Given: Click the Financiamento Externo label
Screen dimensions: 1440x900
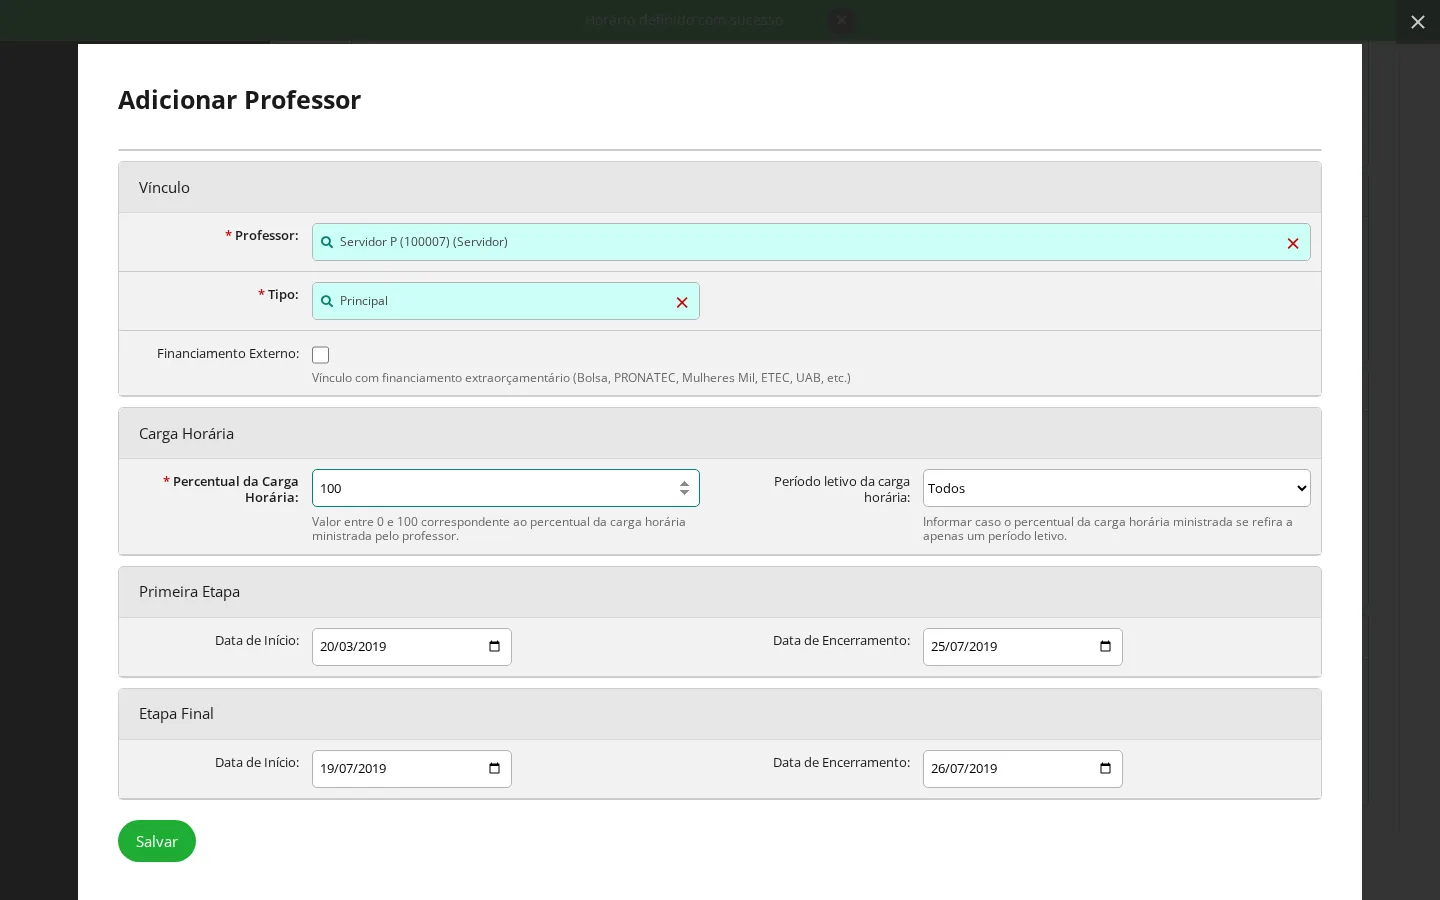Looking at the screenshot, I should (228, 354).
